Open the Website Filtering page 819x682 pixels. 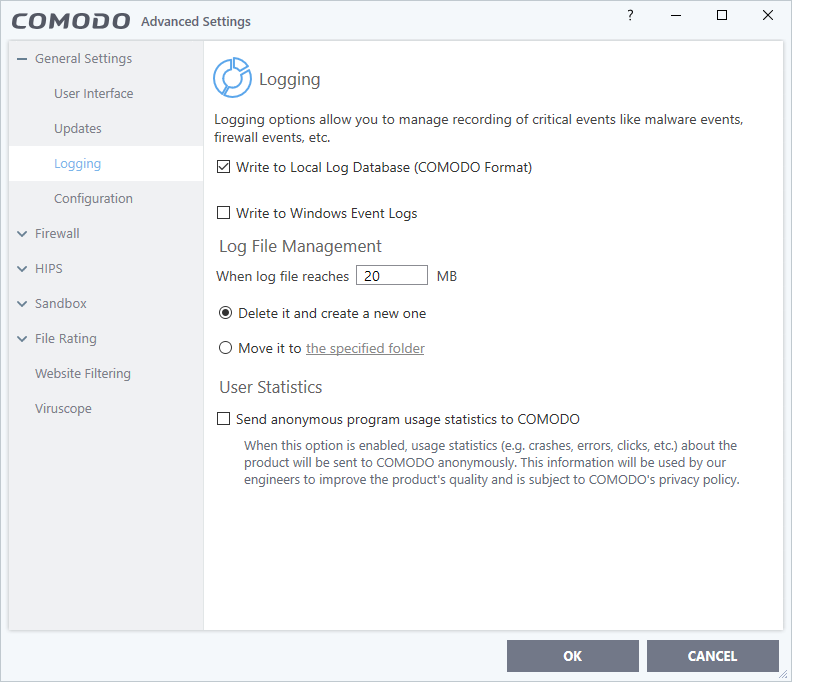(x=83, y=374)
